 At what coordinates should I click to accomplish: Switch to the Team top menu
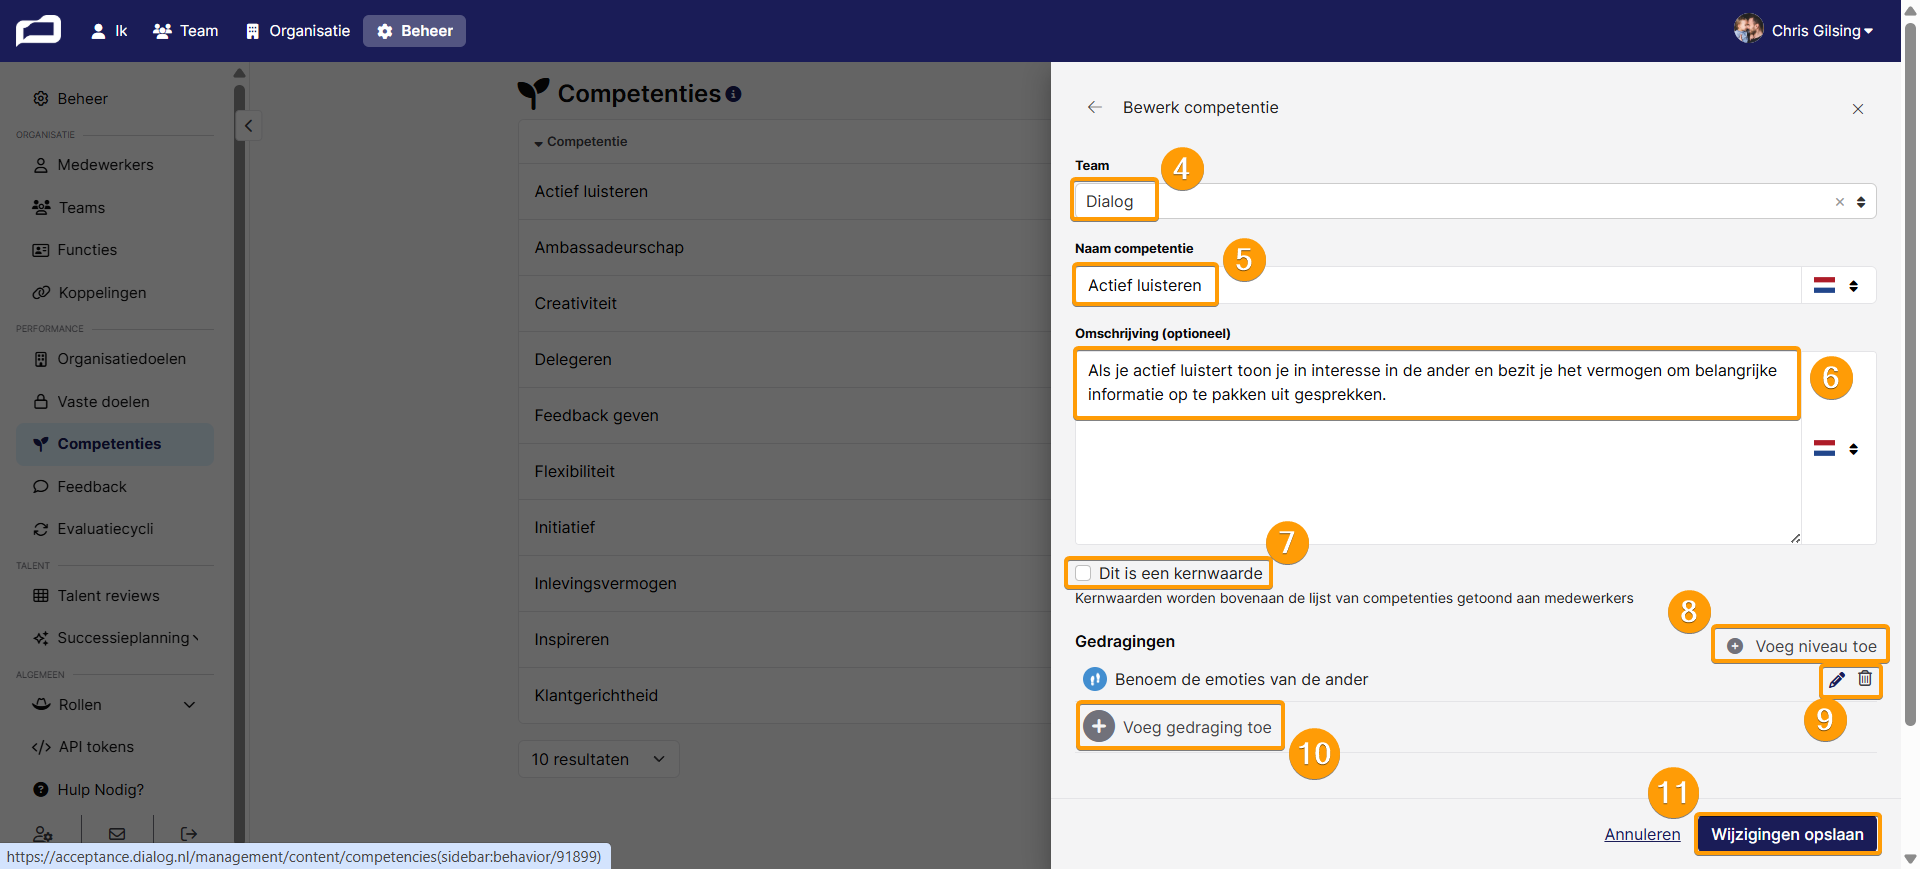pos(186,31)
